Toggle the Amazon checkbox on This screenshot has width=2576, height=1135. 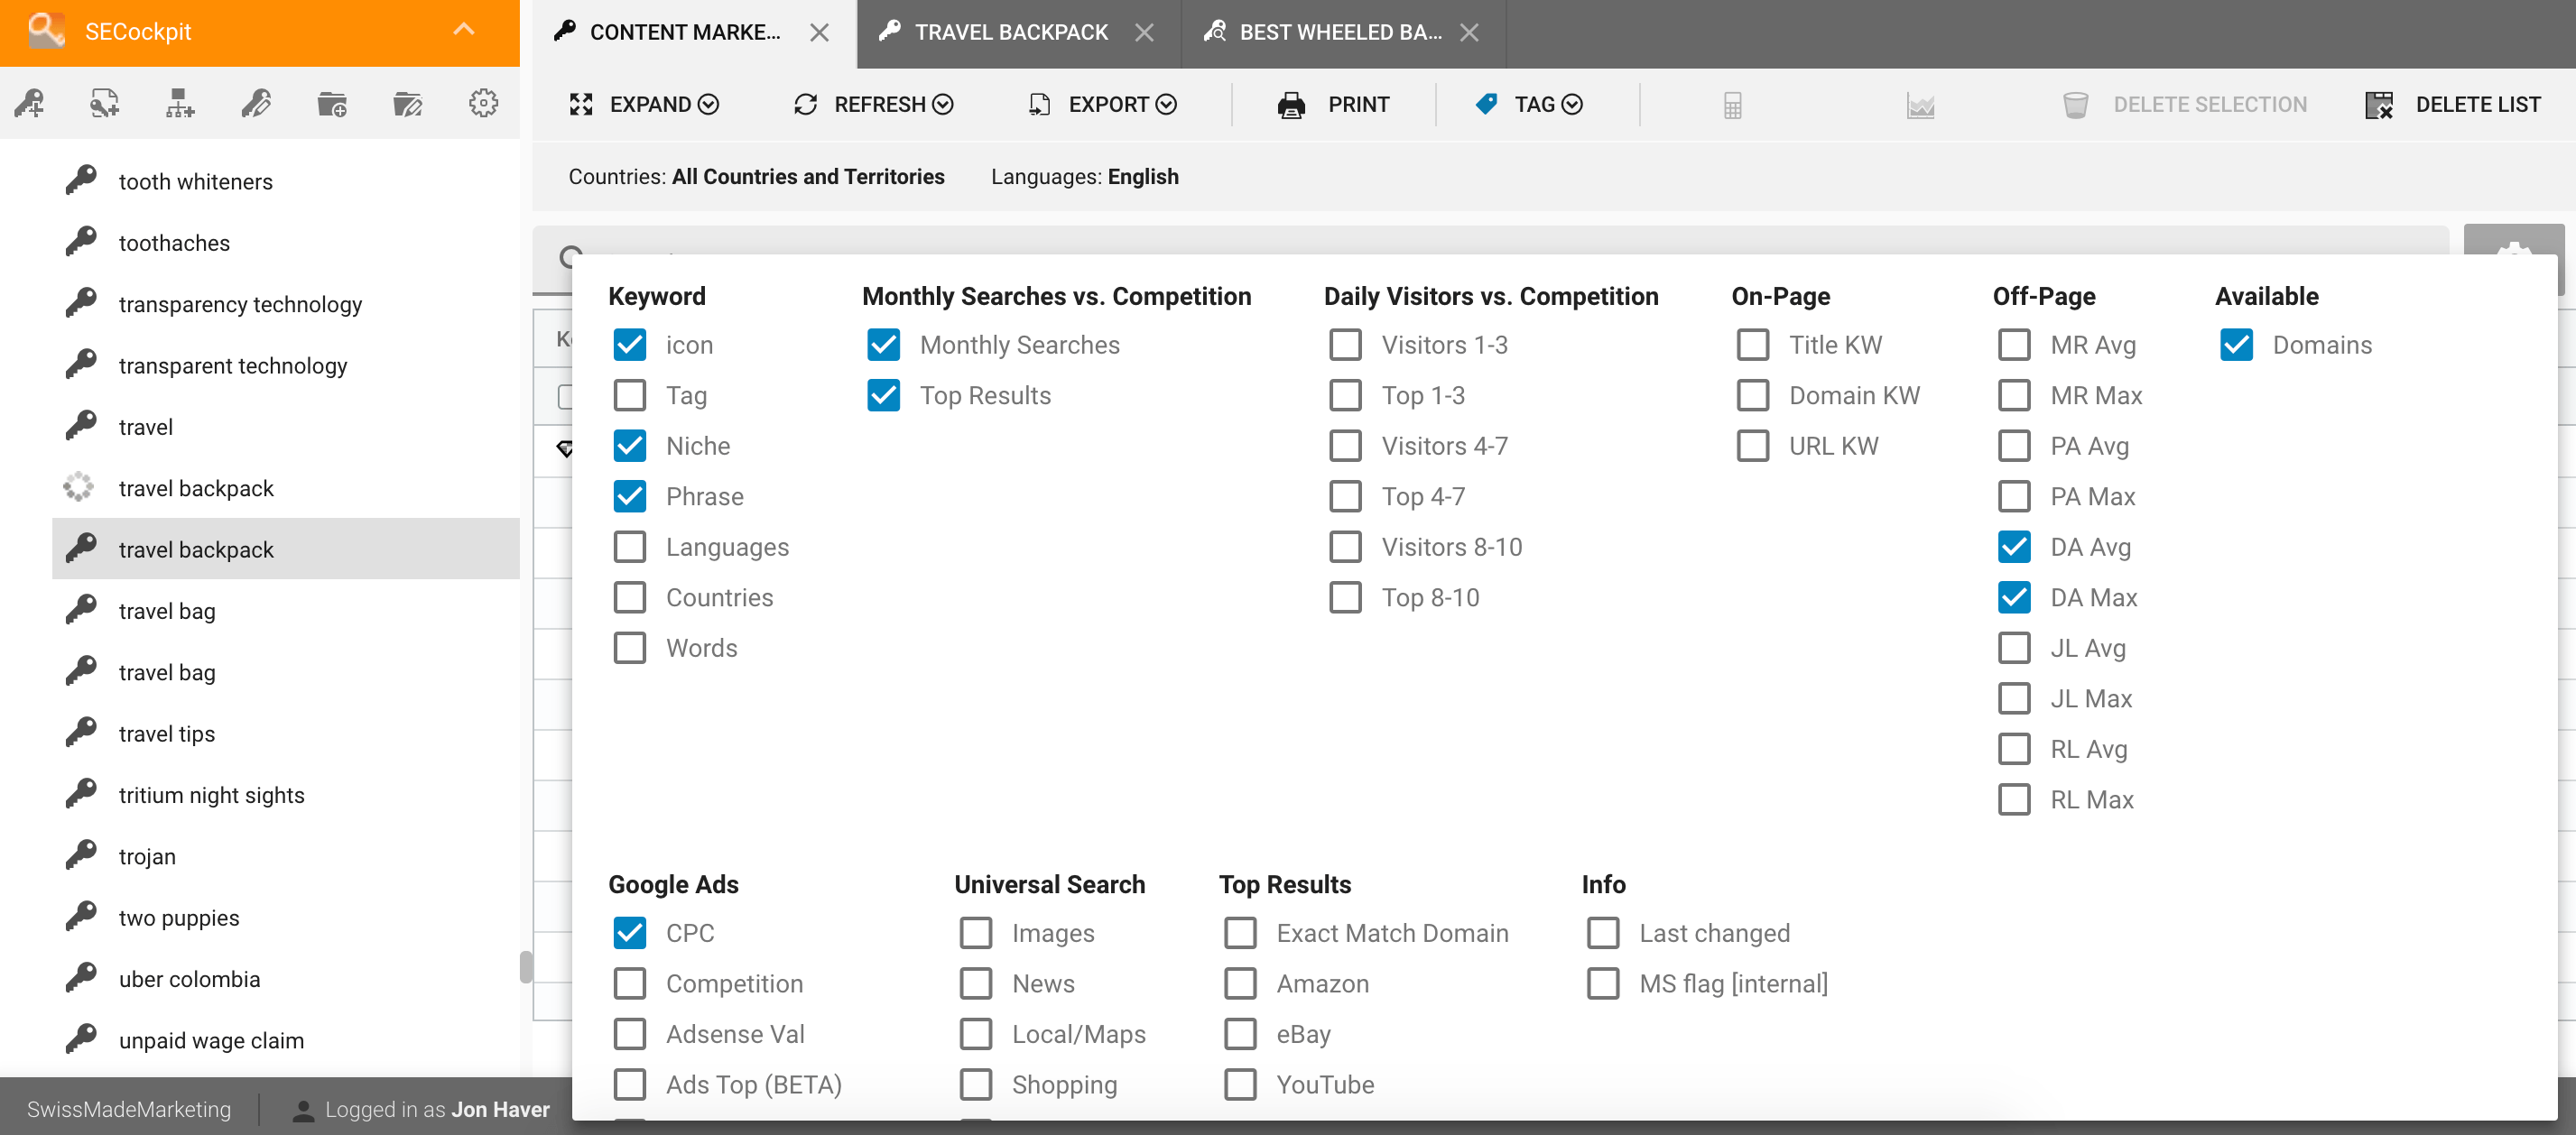(1240, 984)
